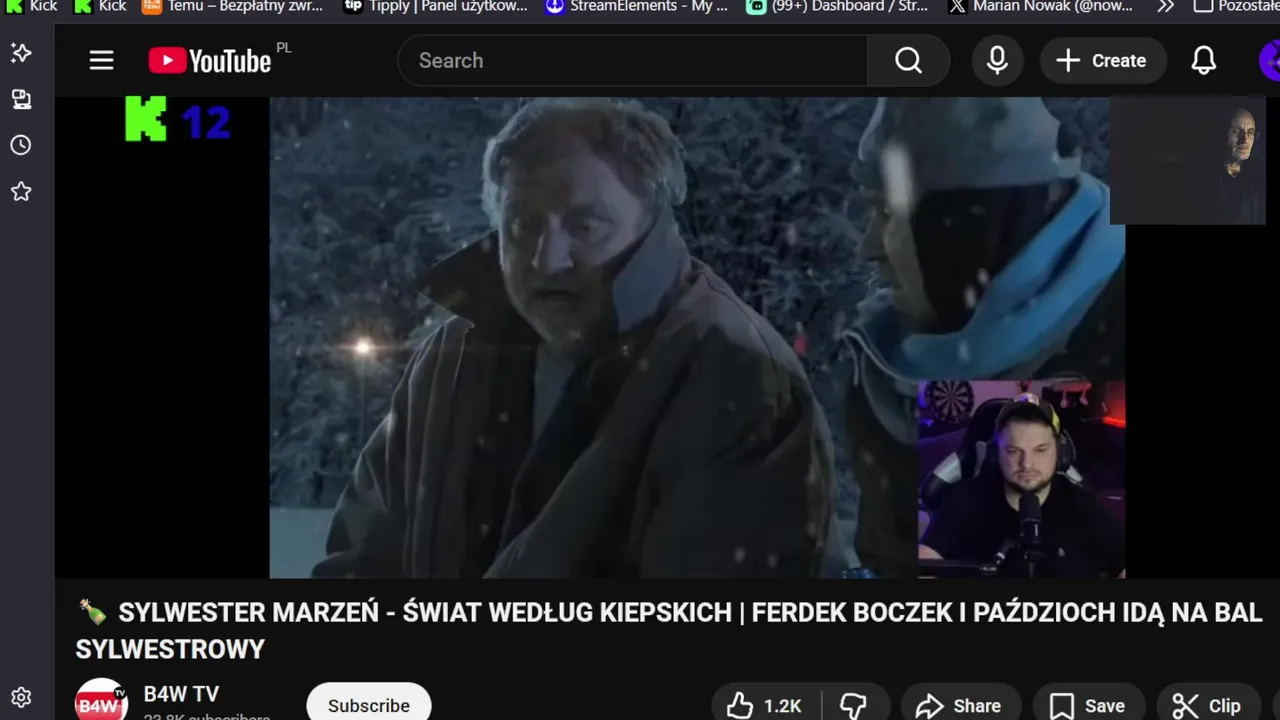Create a Clip of the video
Screen dimensions: 1280x720
(1206, 705)
